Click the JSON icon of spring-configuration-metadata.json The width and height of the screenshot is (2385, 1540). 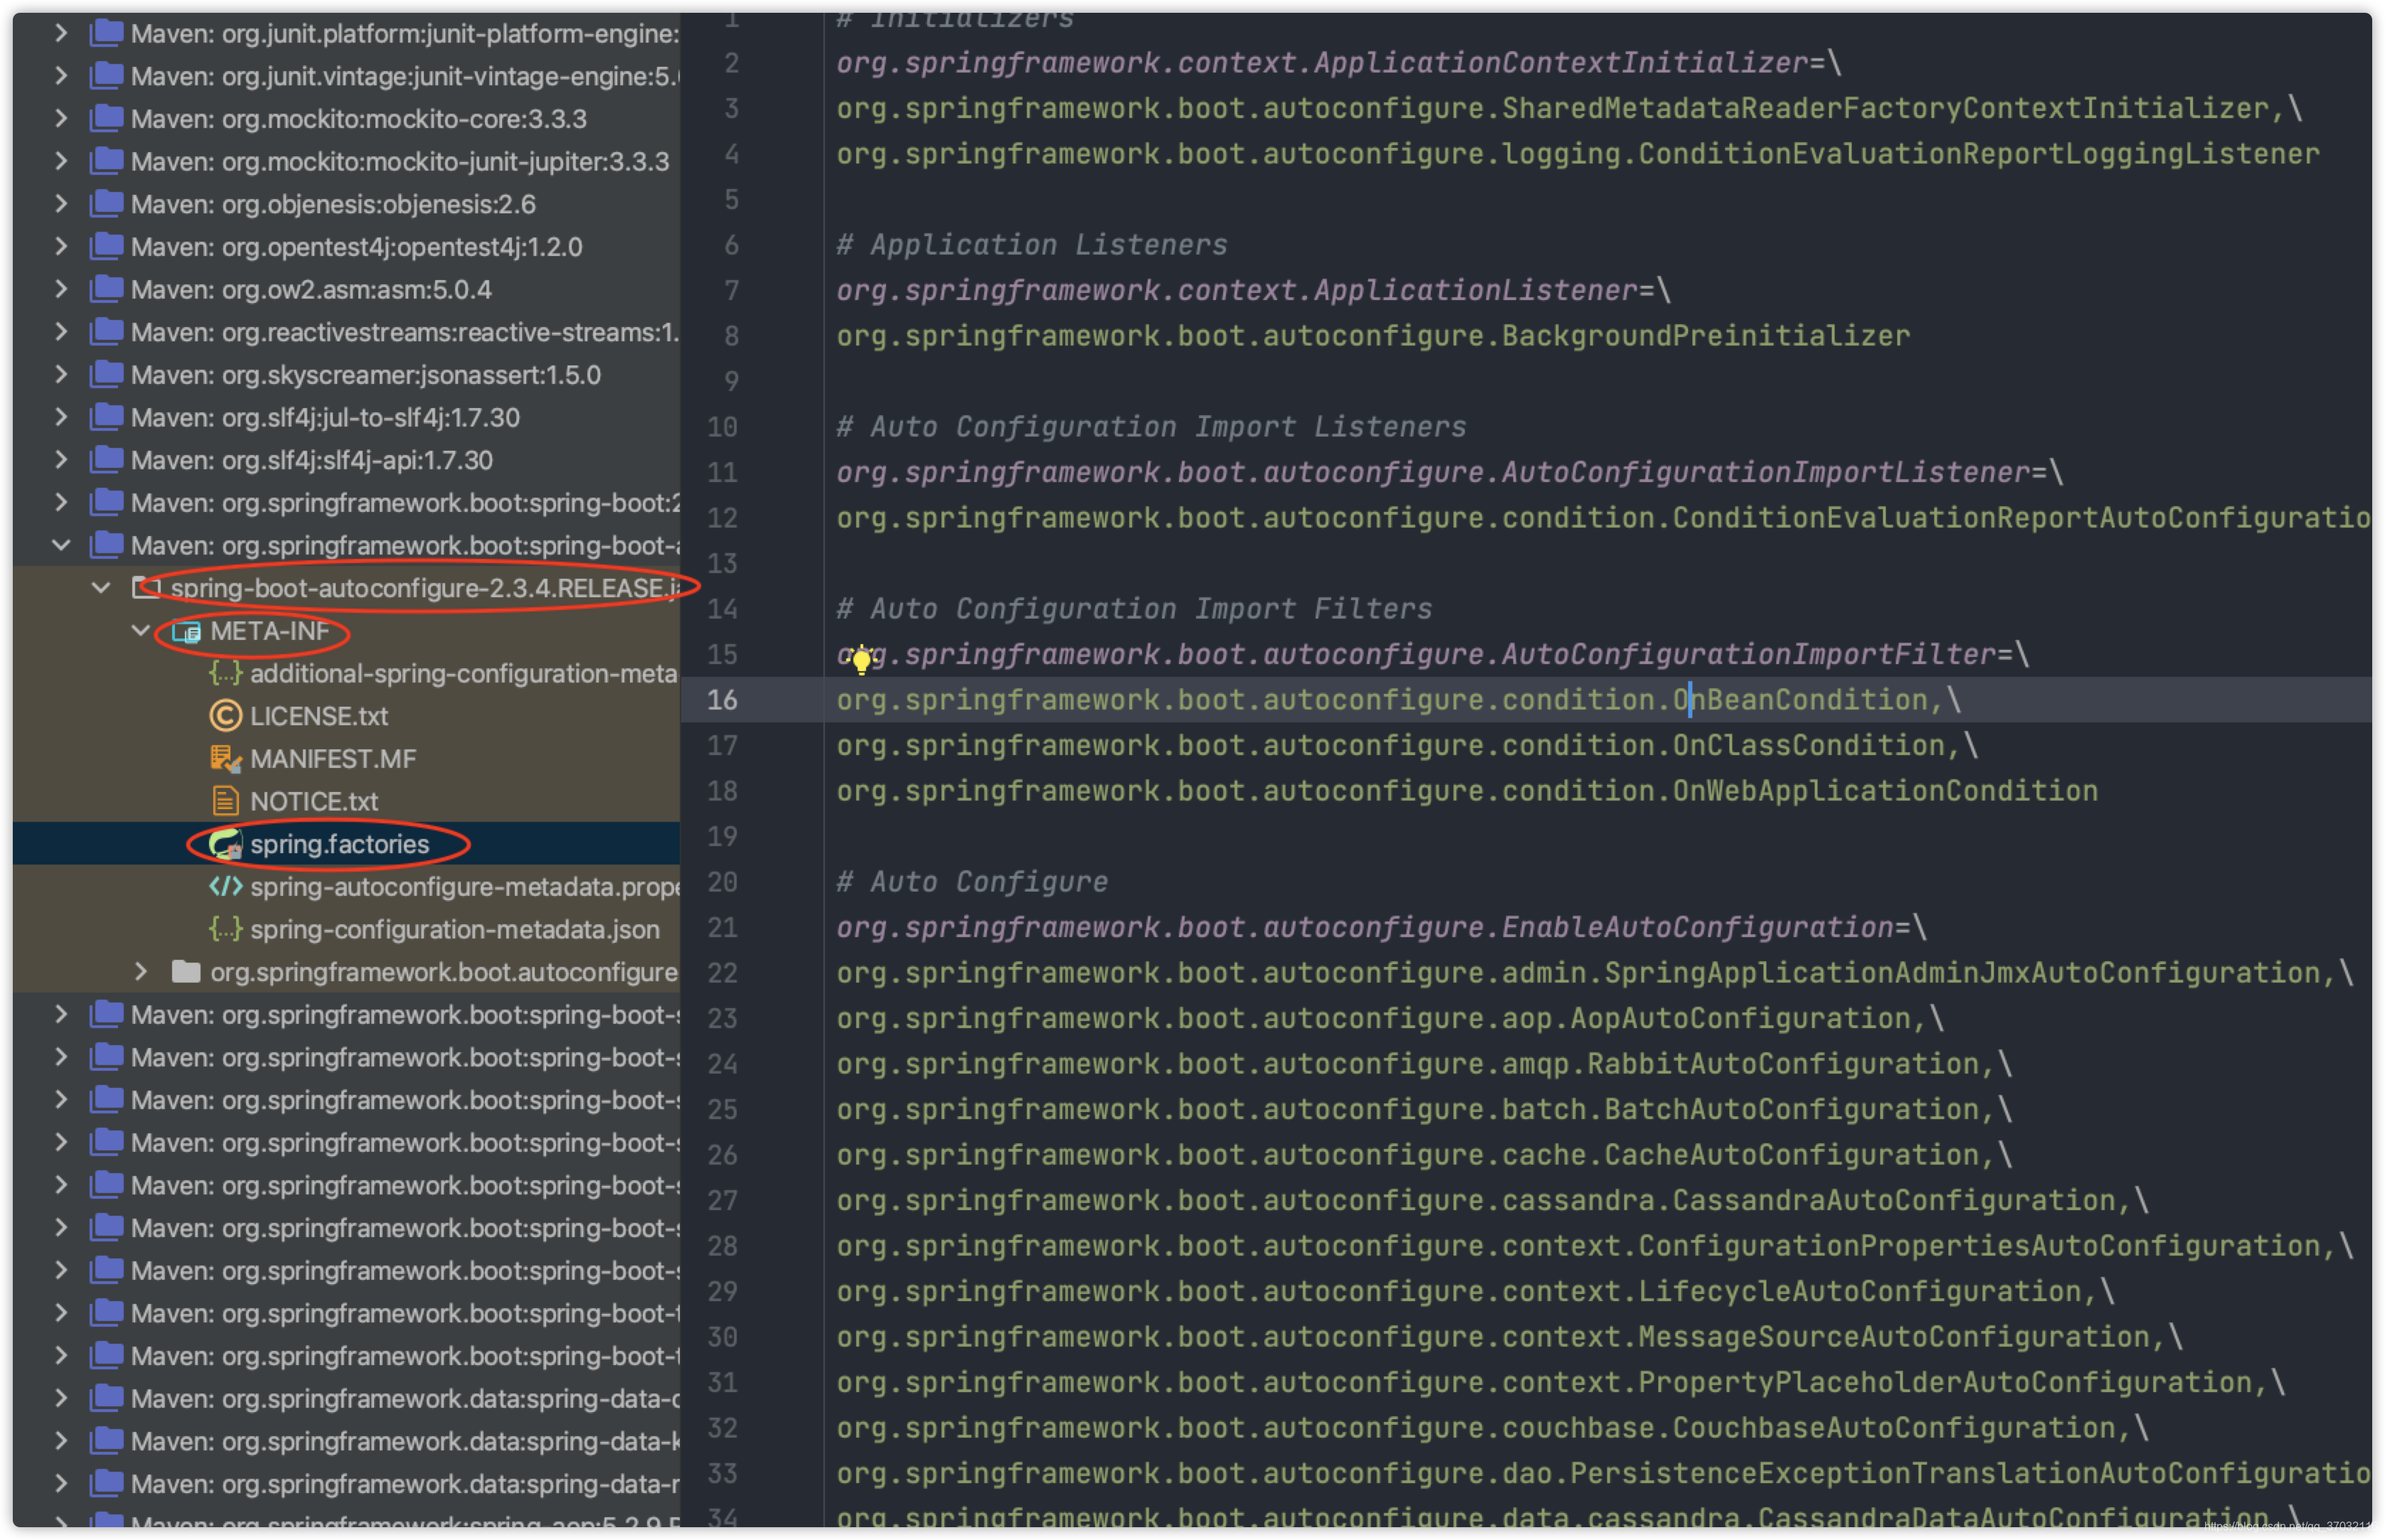225,929
